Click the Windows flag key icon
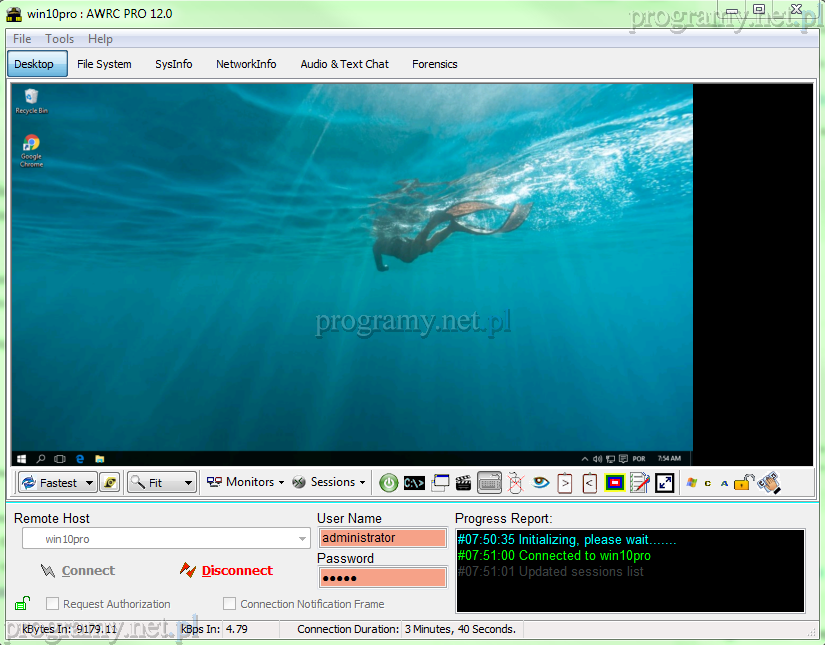Viewport: 825px width, 645px height. (691, 483)
